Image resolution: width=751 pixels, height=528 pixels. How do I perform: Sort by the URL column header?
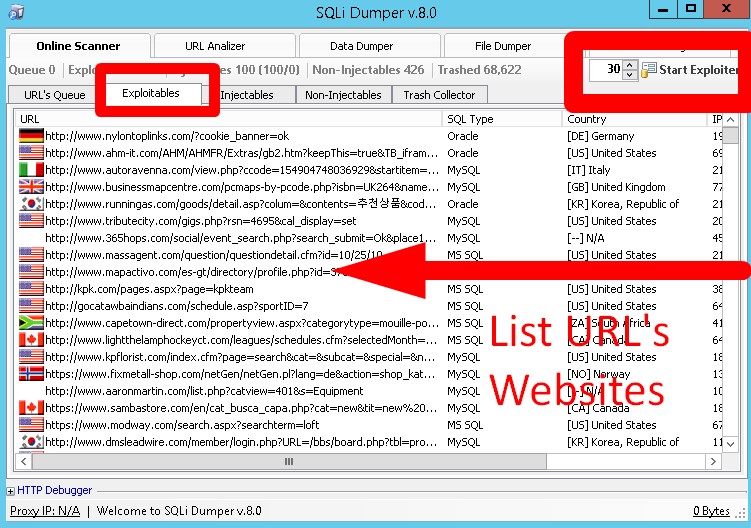point(228,119)
